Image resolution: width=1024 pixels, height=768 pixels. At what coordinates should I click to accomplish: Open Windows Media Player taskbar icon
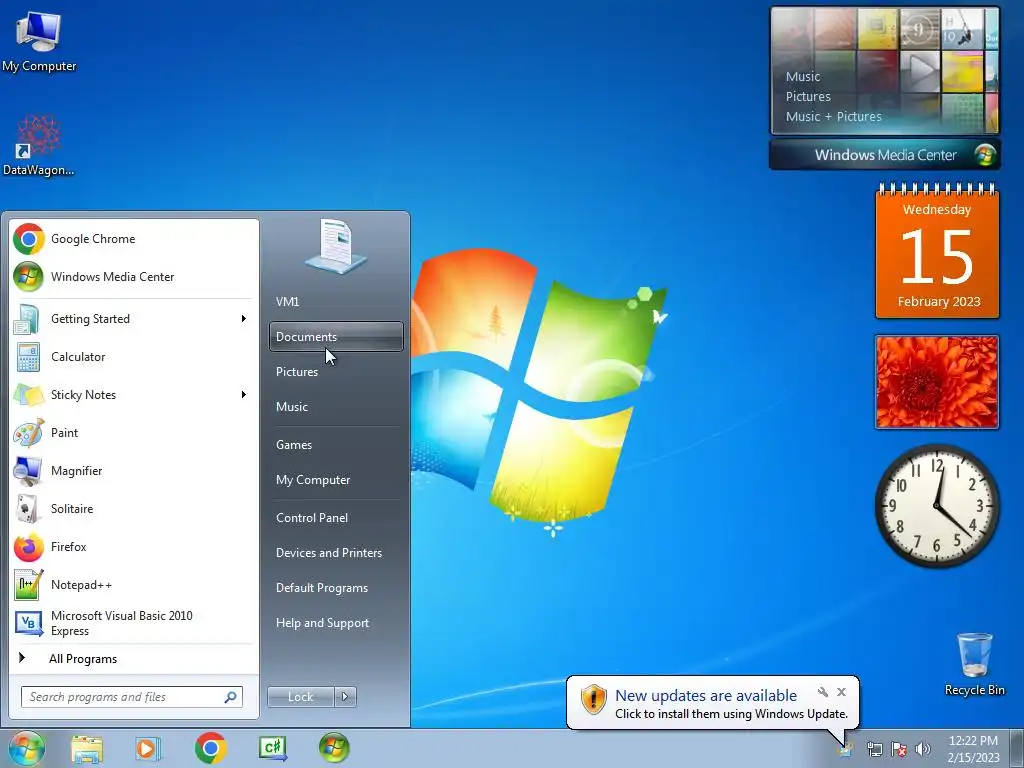click(148, 748)
